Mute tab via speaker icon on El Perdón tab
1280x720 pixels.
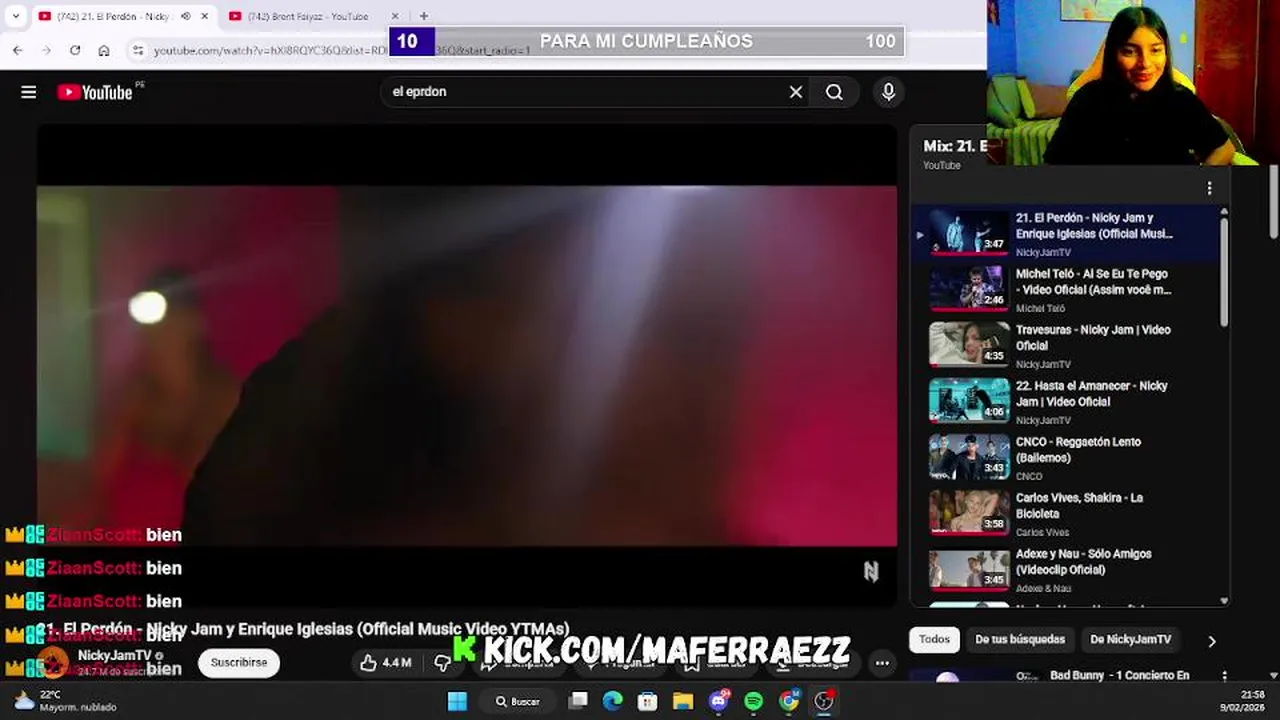tap(185, 16)
